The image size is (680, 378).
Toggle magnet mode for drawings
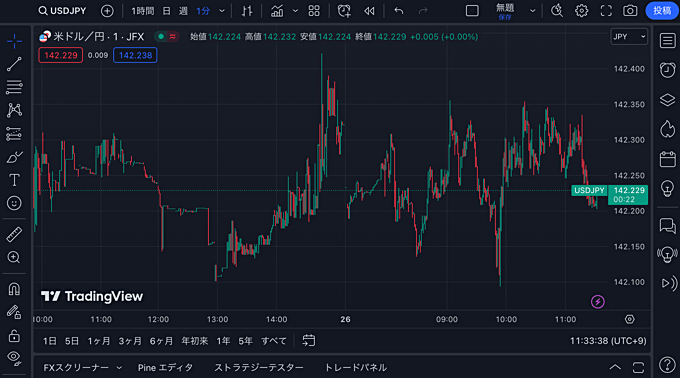click(x=14, y=289)
